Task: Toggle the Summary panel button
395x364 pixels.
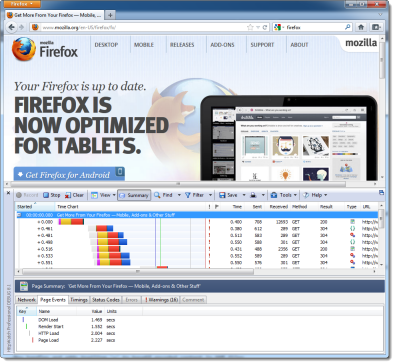Action: point(134,195)
